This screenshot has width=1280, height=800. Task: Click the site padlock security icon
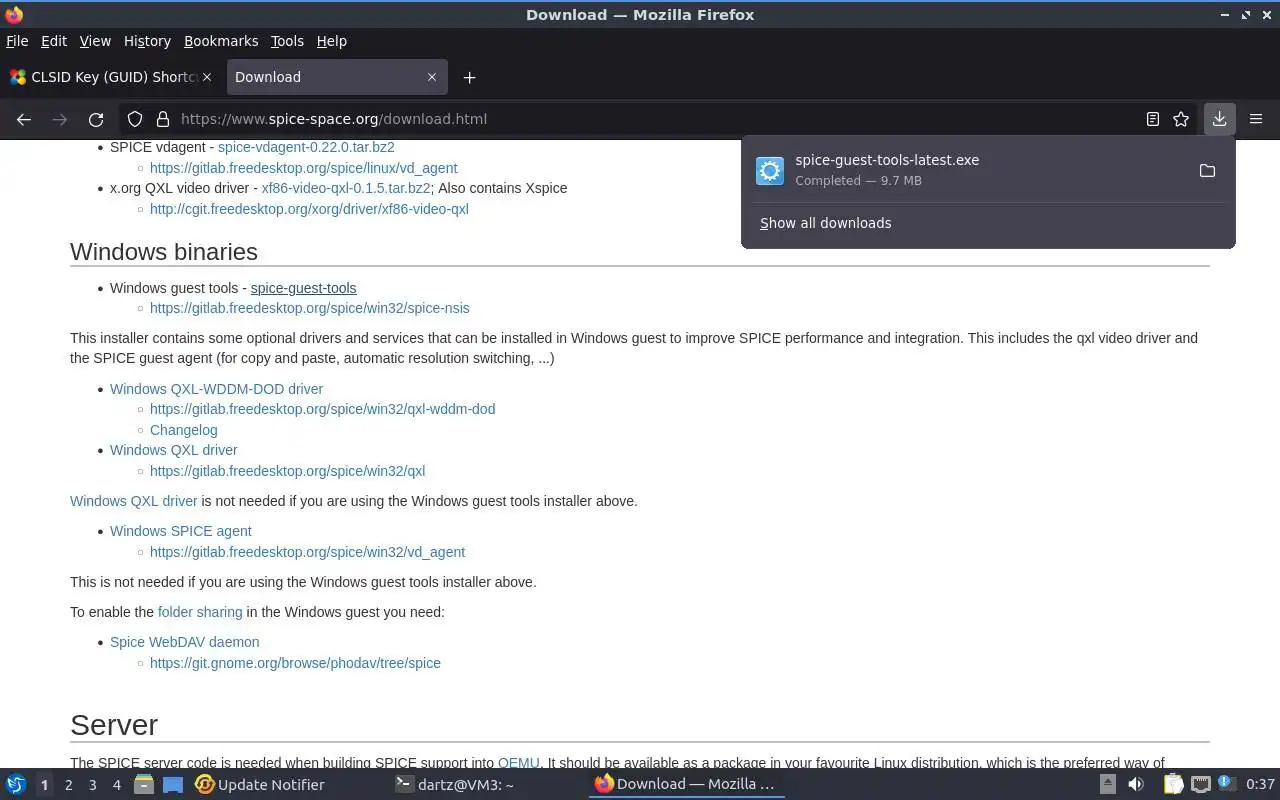click(x=163, y=119)
